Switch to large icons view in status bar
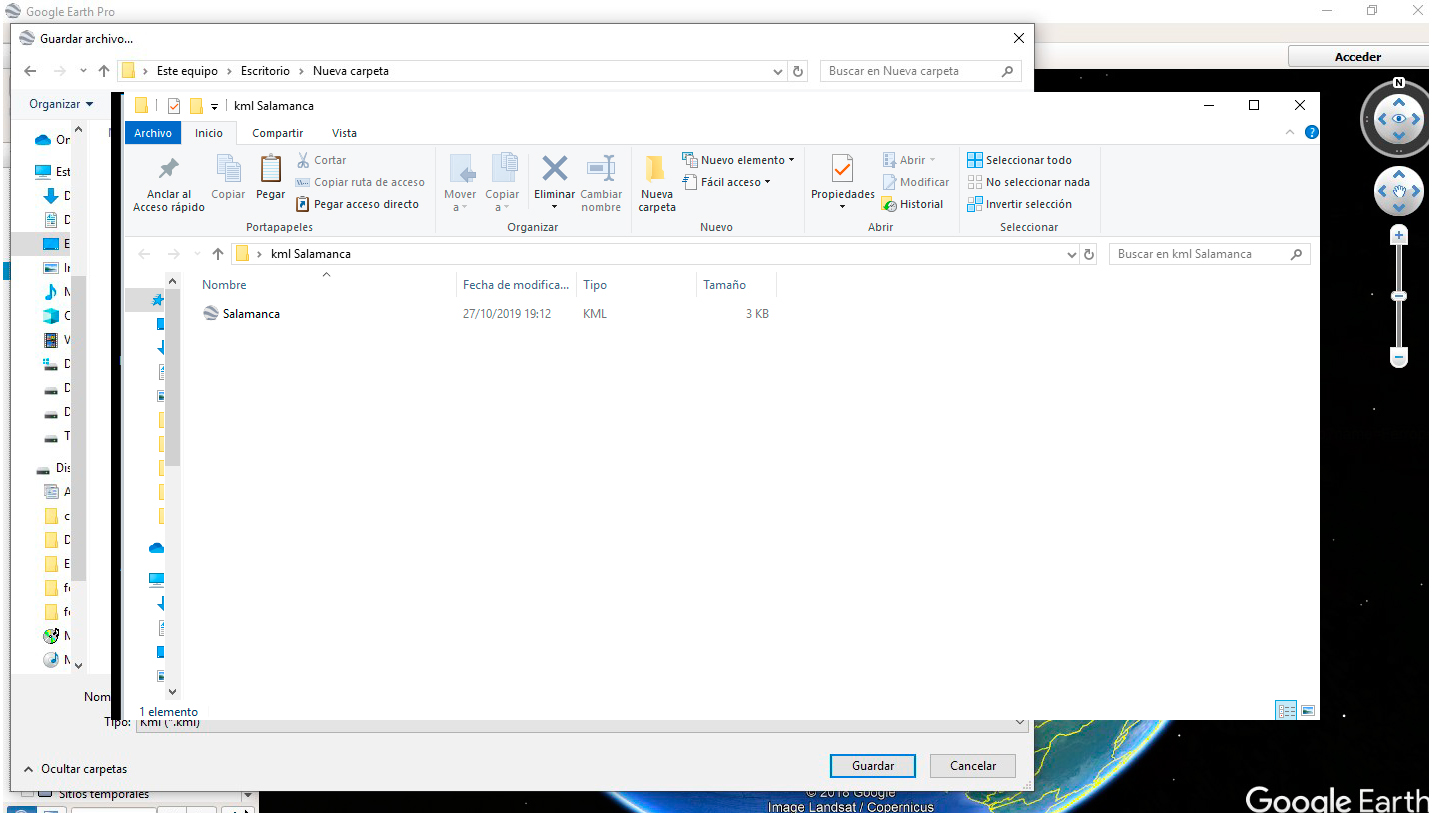 (x=1308, y=710)
